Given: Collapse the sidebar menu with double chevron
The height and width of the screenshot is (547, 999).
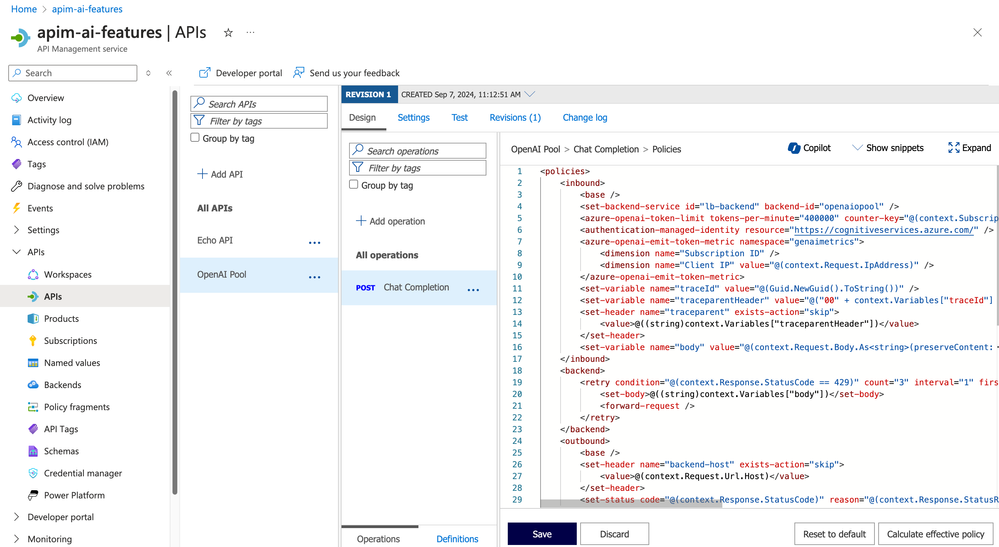Looking at the screenshot, I should click(169, 73).
